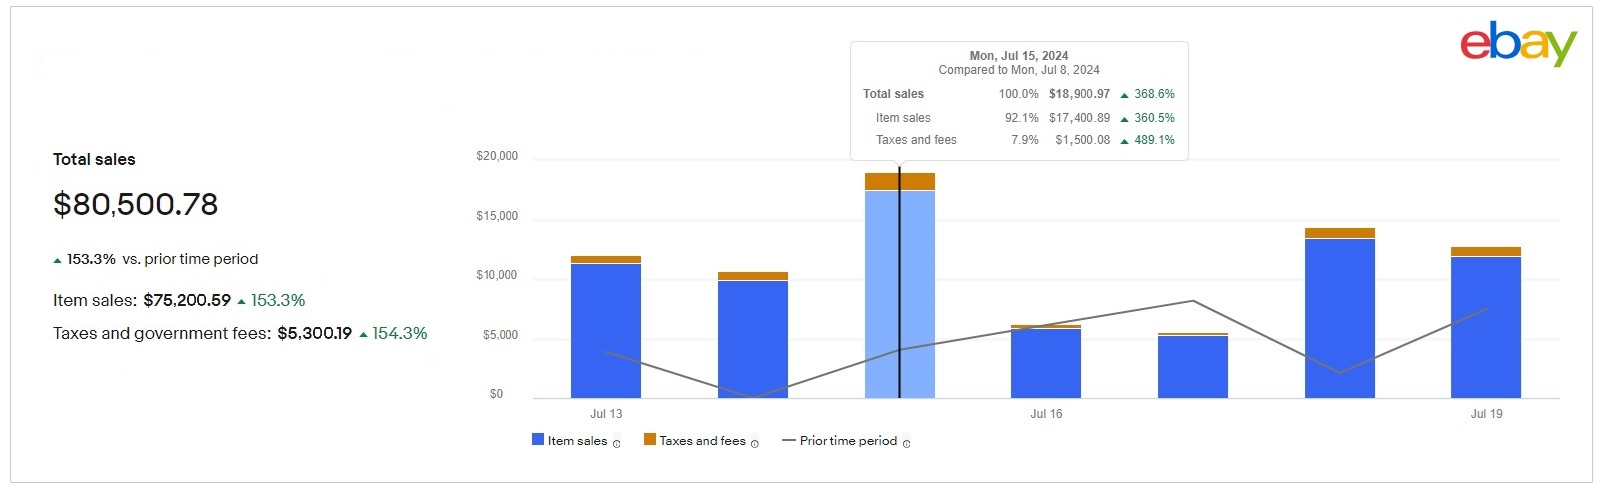Open info icon next to Taxes and fees legend
Screen dimensions: 1607x493
[755, 444]
